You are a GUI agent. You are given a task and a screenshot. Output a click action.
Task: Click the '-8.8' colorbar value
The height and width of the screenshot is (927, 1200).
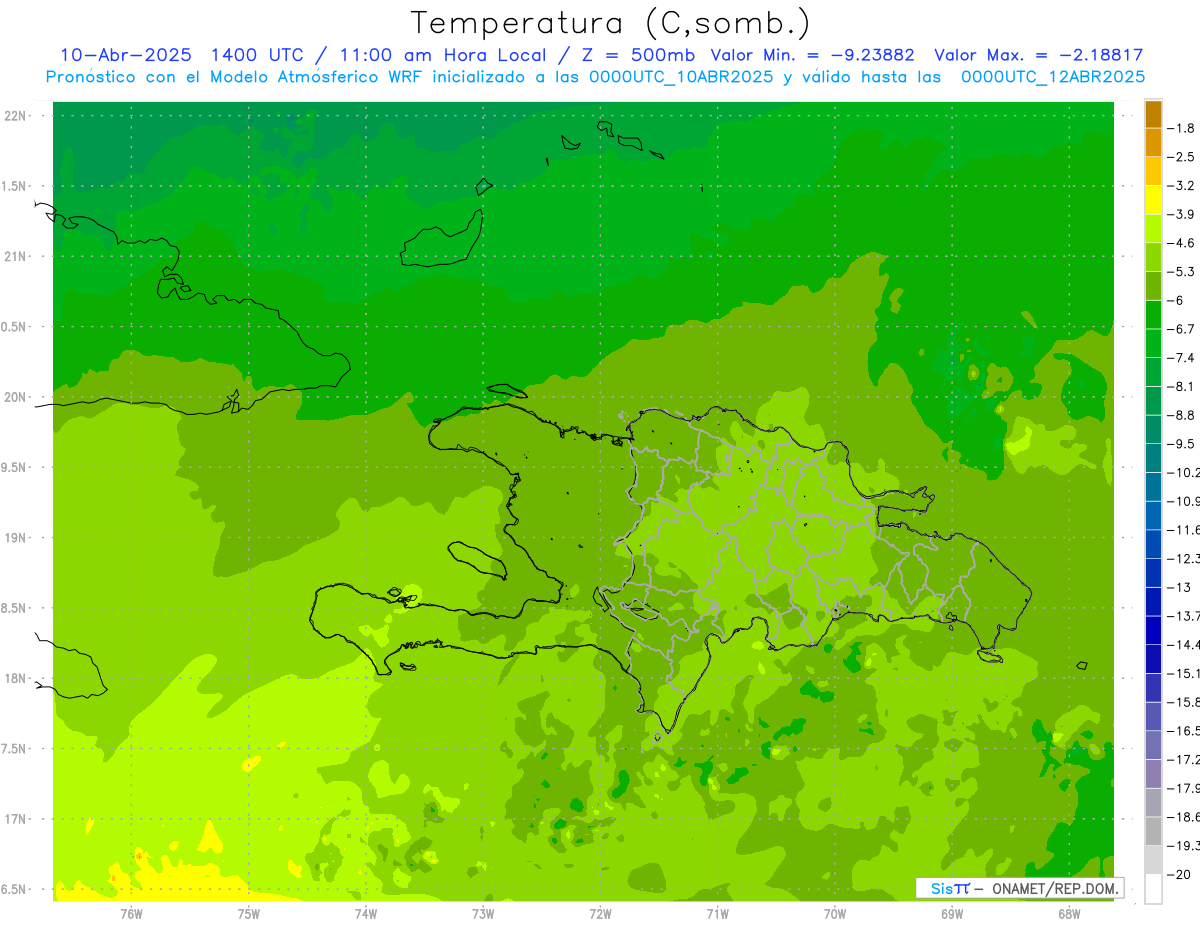point(1182,415)
